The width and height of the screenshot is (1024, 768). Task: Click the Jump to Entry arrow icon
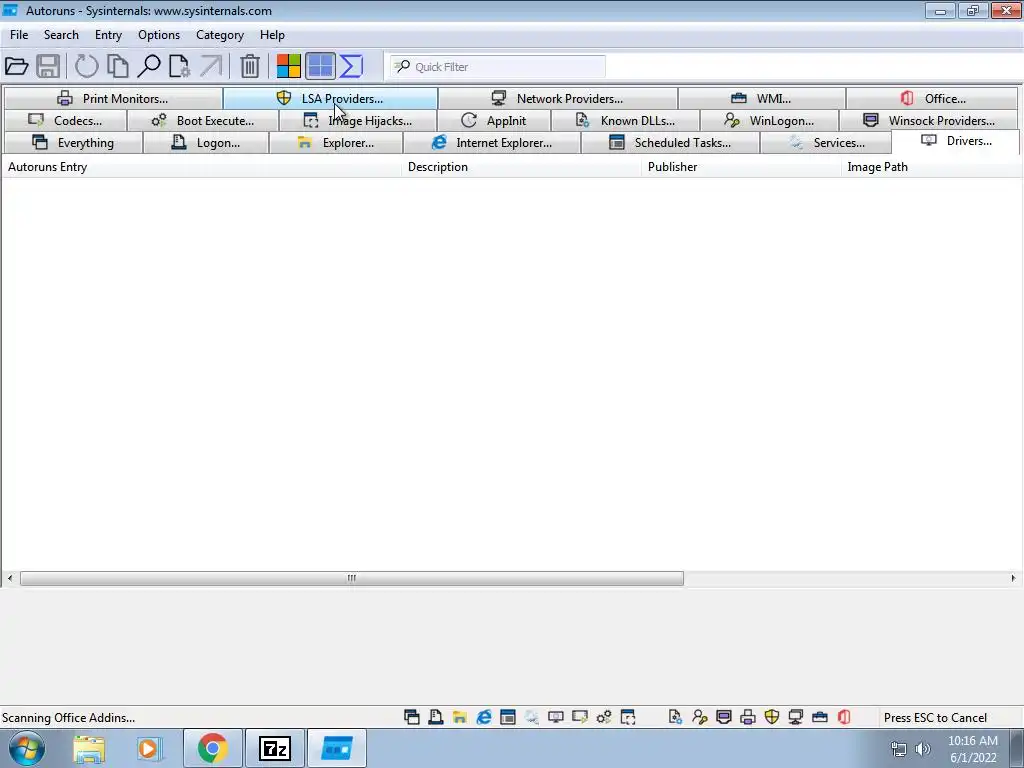pos(210,66)
